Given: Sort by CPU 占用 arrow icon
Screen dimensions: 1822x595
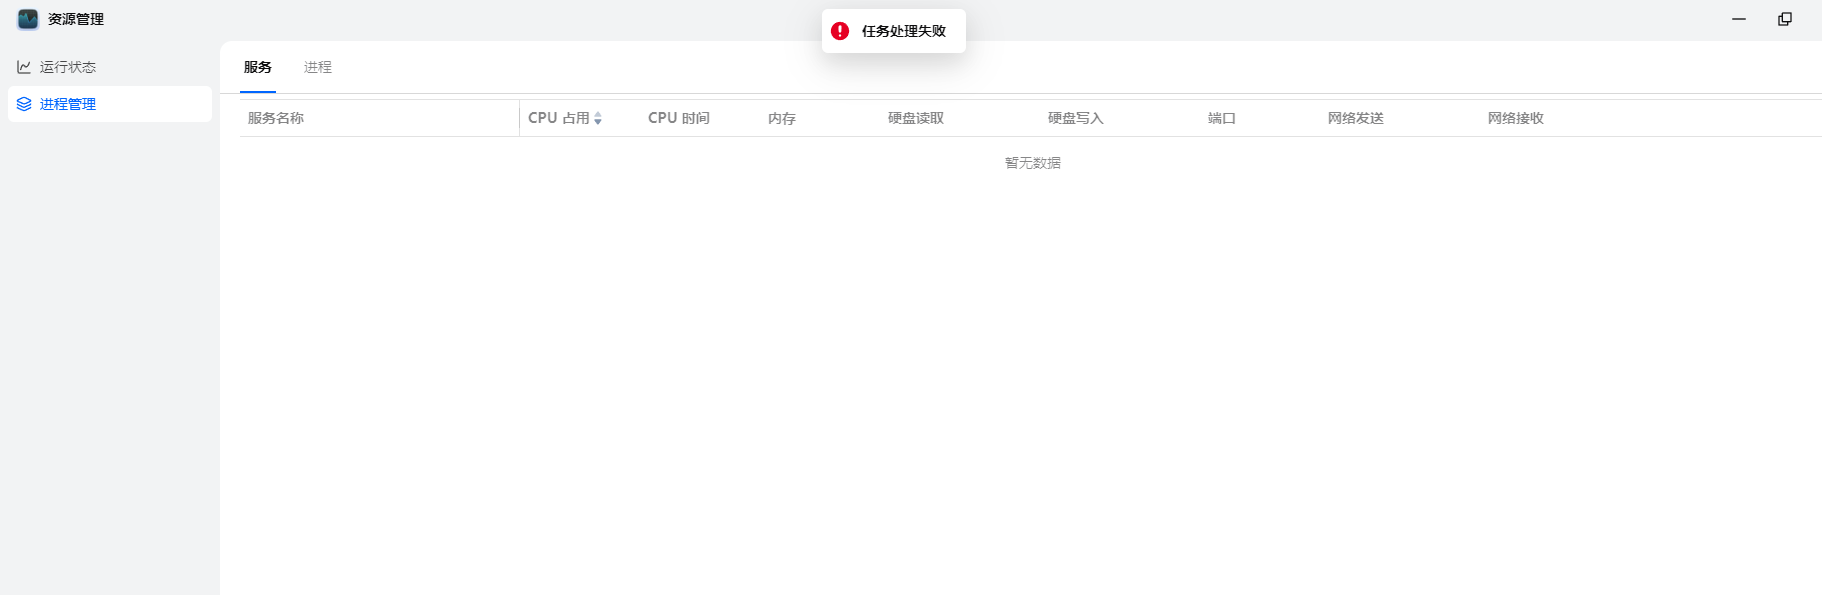Looking at the screenshot, I should coord(598,118).
